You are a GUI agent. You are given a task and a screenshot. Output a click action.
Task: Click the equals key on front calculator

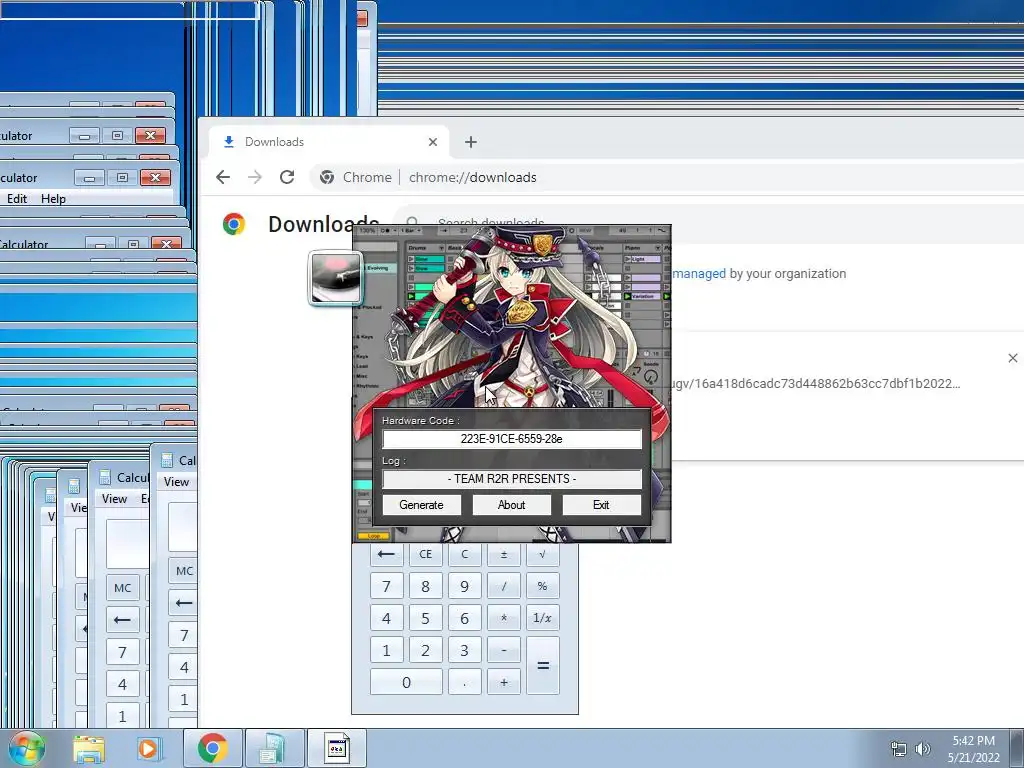542,665
